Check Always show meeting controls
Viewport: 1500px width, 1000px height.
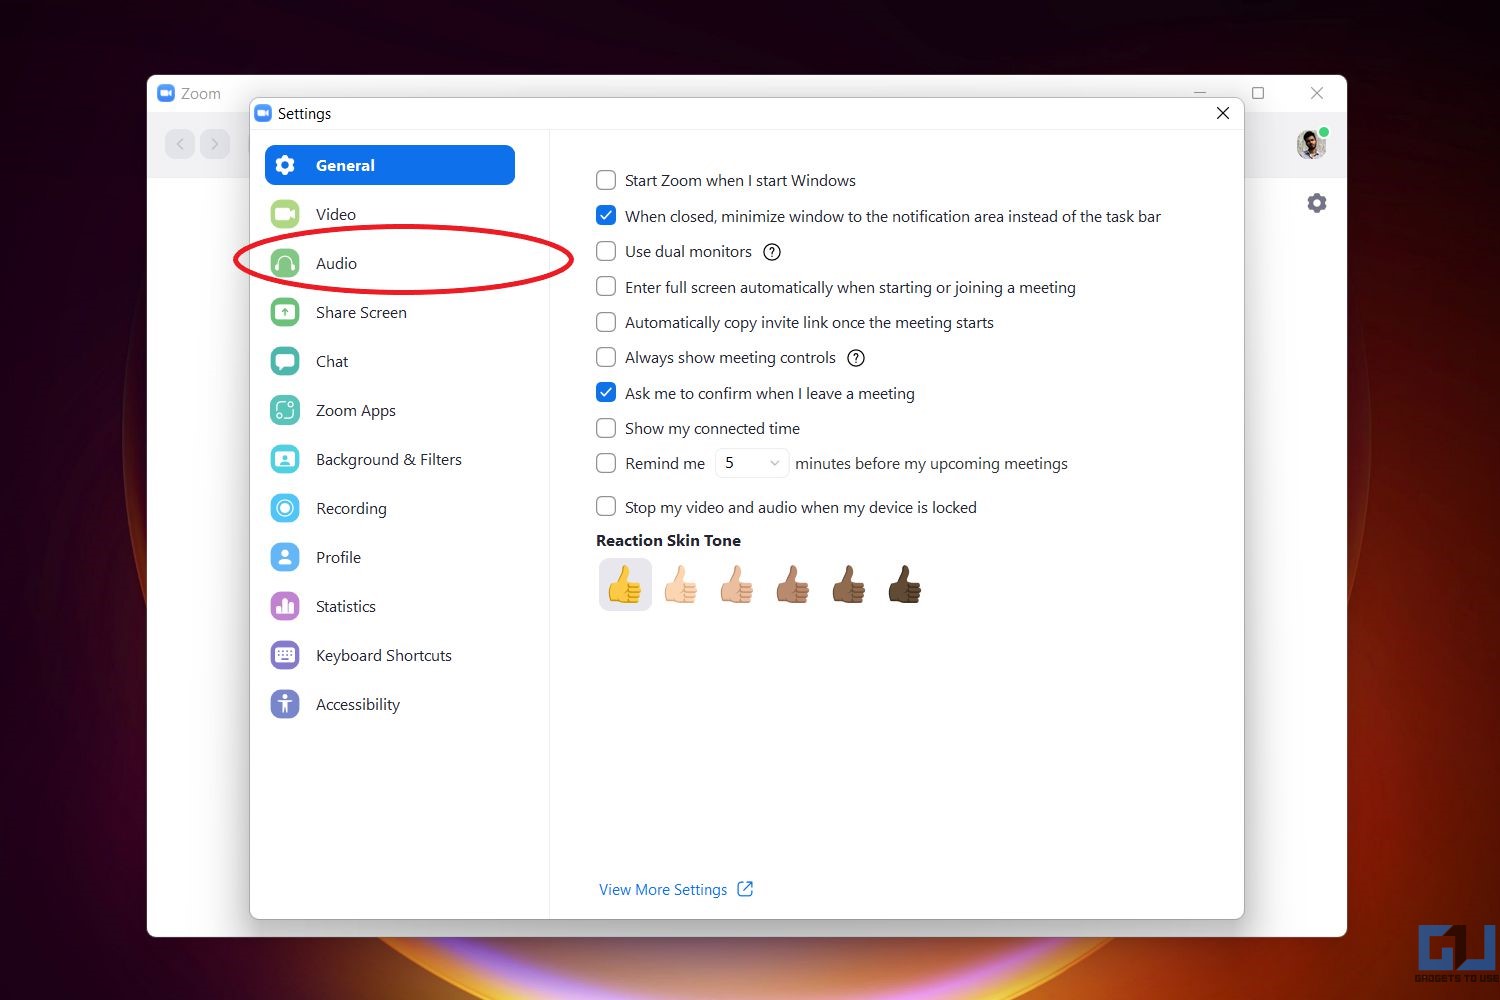[606, 357]
